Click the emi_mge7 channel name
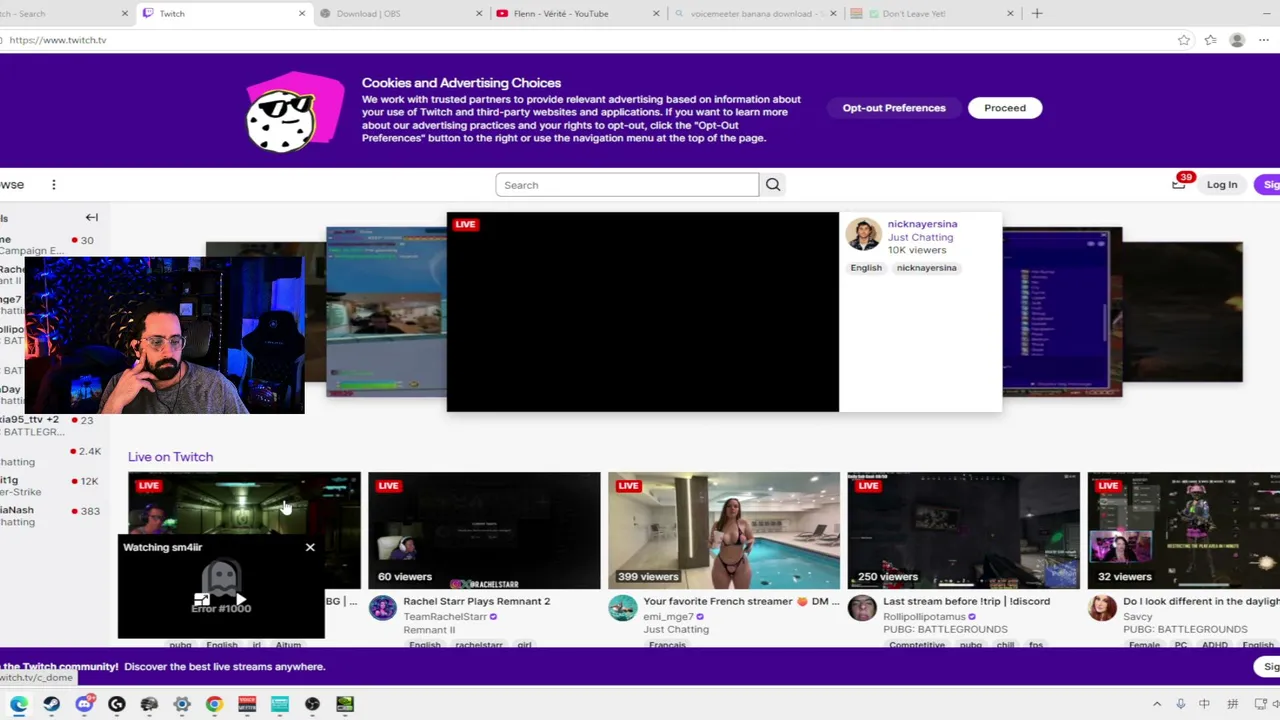 (669, 617)
